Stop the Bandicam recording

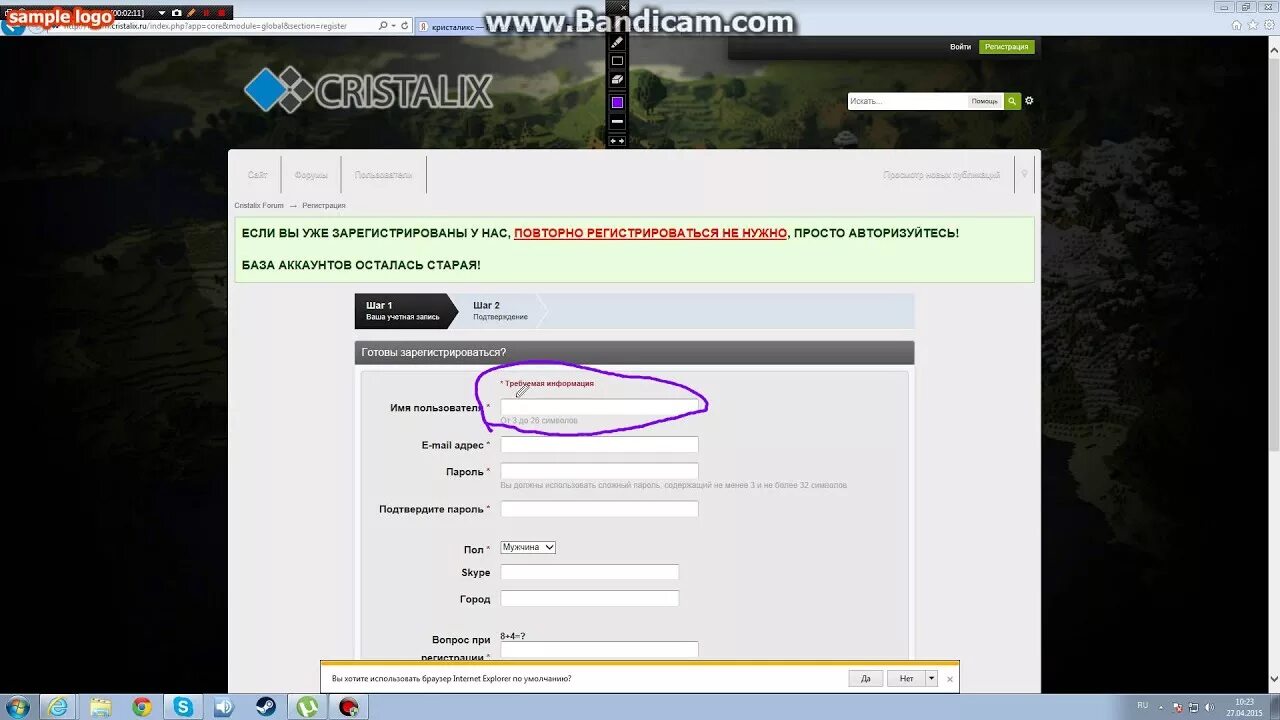(x=222, y=13)
